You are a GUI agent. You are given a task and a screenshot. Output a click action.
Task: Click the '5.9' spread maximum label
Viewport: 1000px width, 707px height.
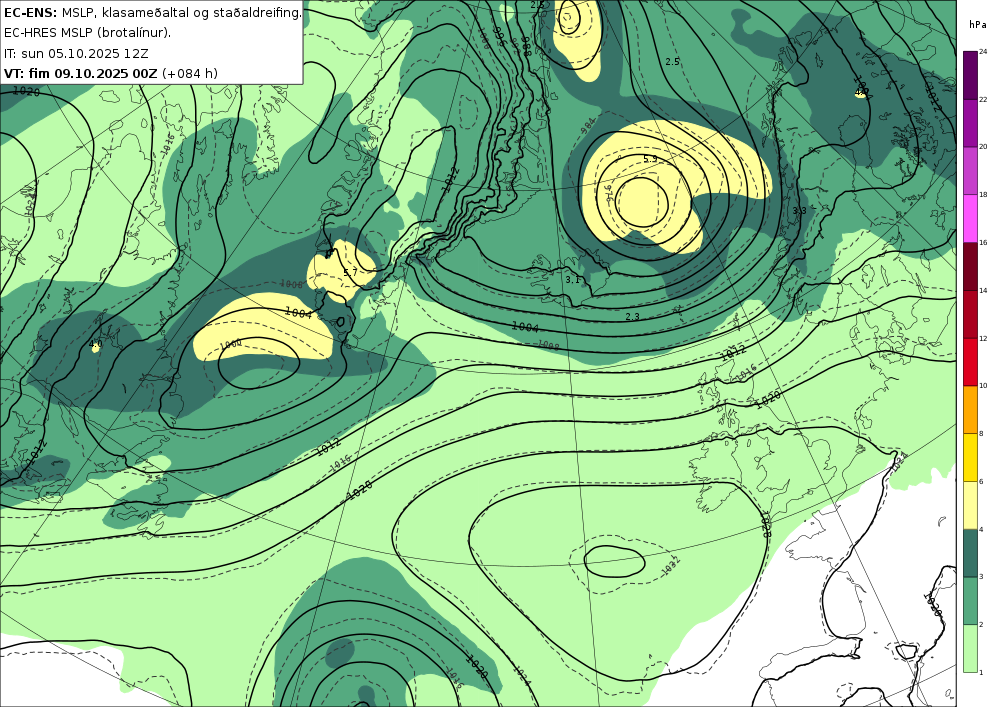coord(650,159)
